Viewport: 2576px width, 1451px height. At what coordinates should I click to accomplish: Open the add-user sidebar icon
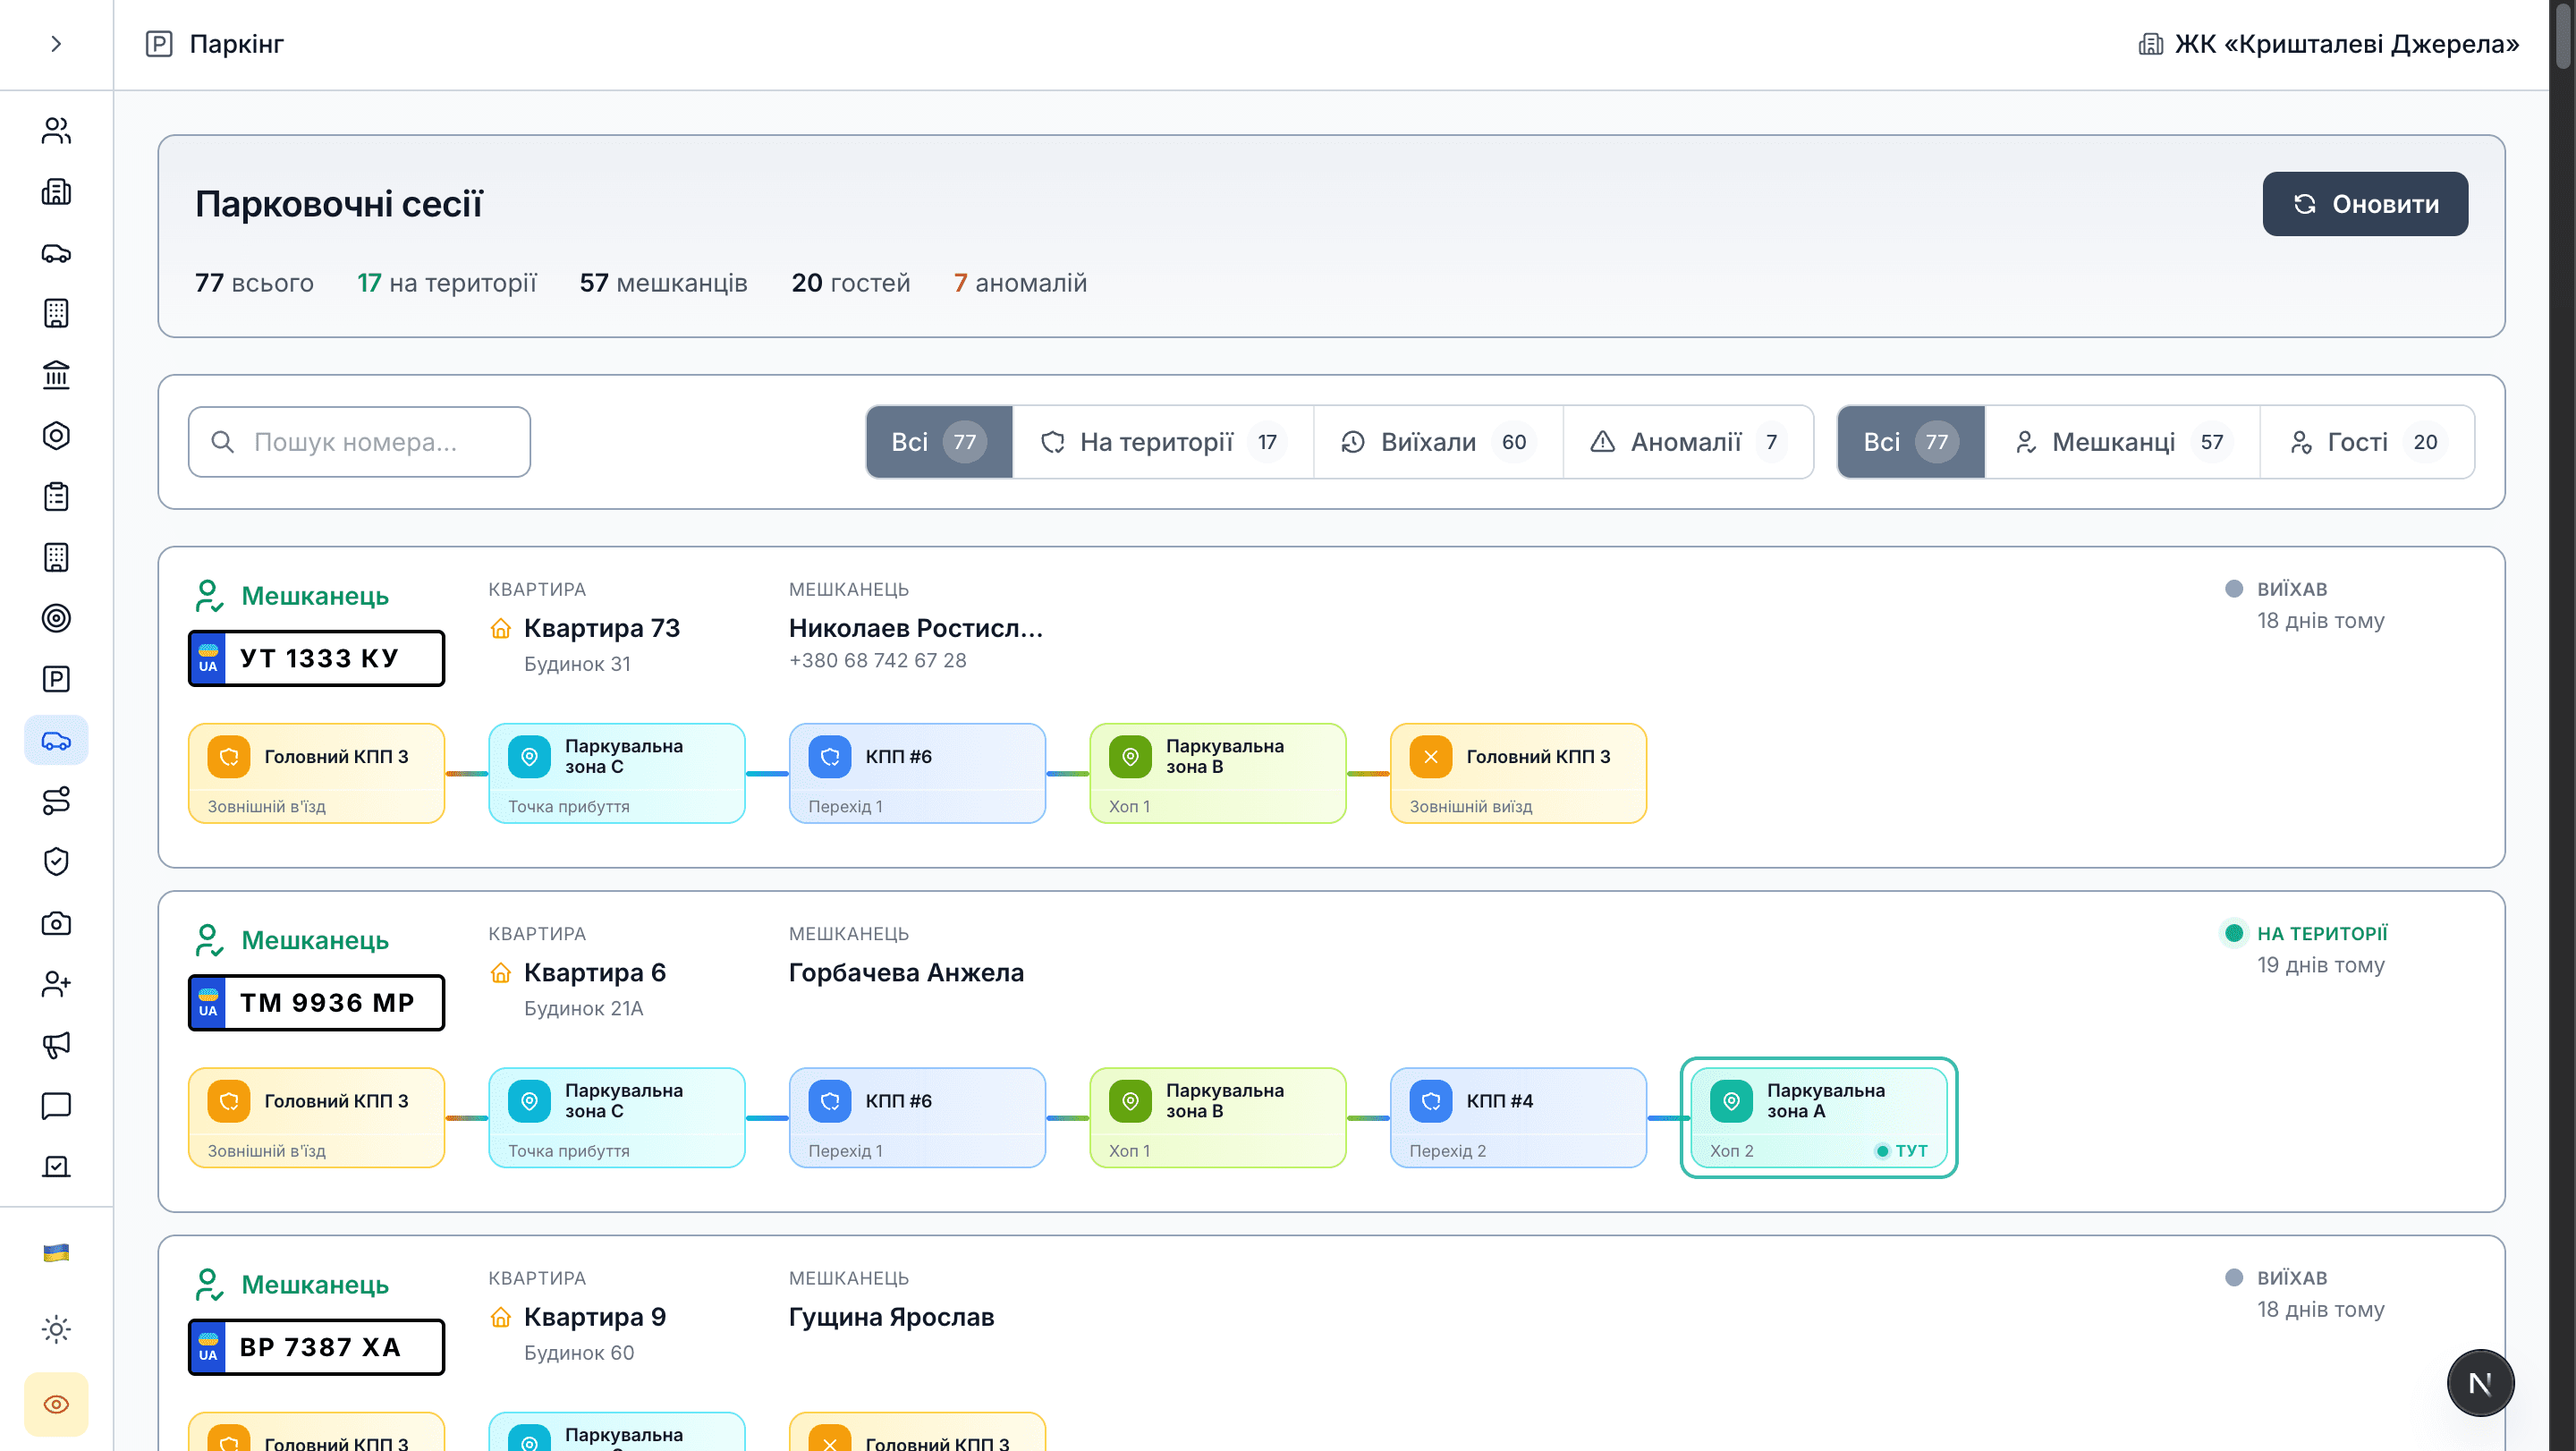click(56, 984)
